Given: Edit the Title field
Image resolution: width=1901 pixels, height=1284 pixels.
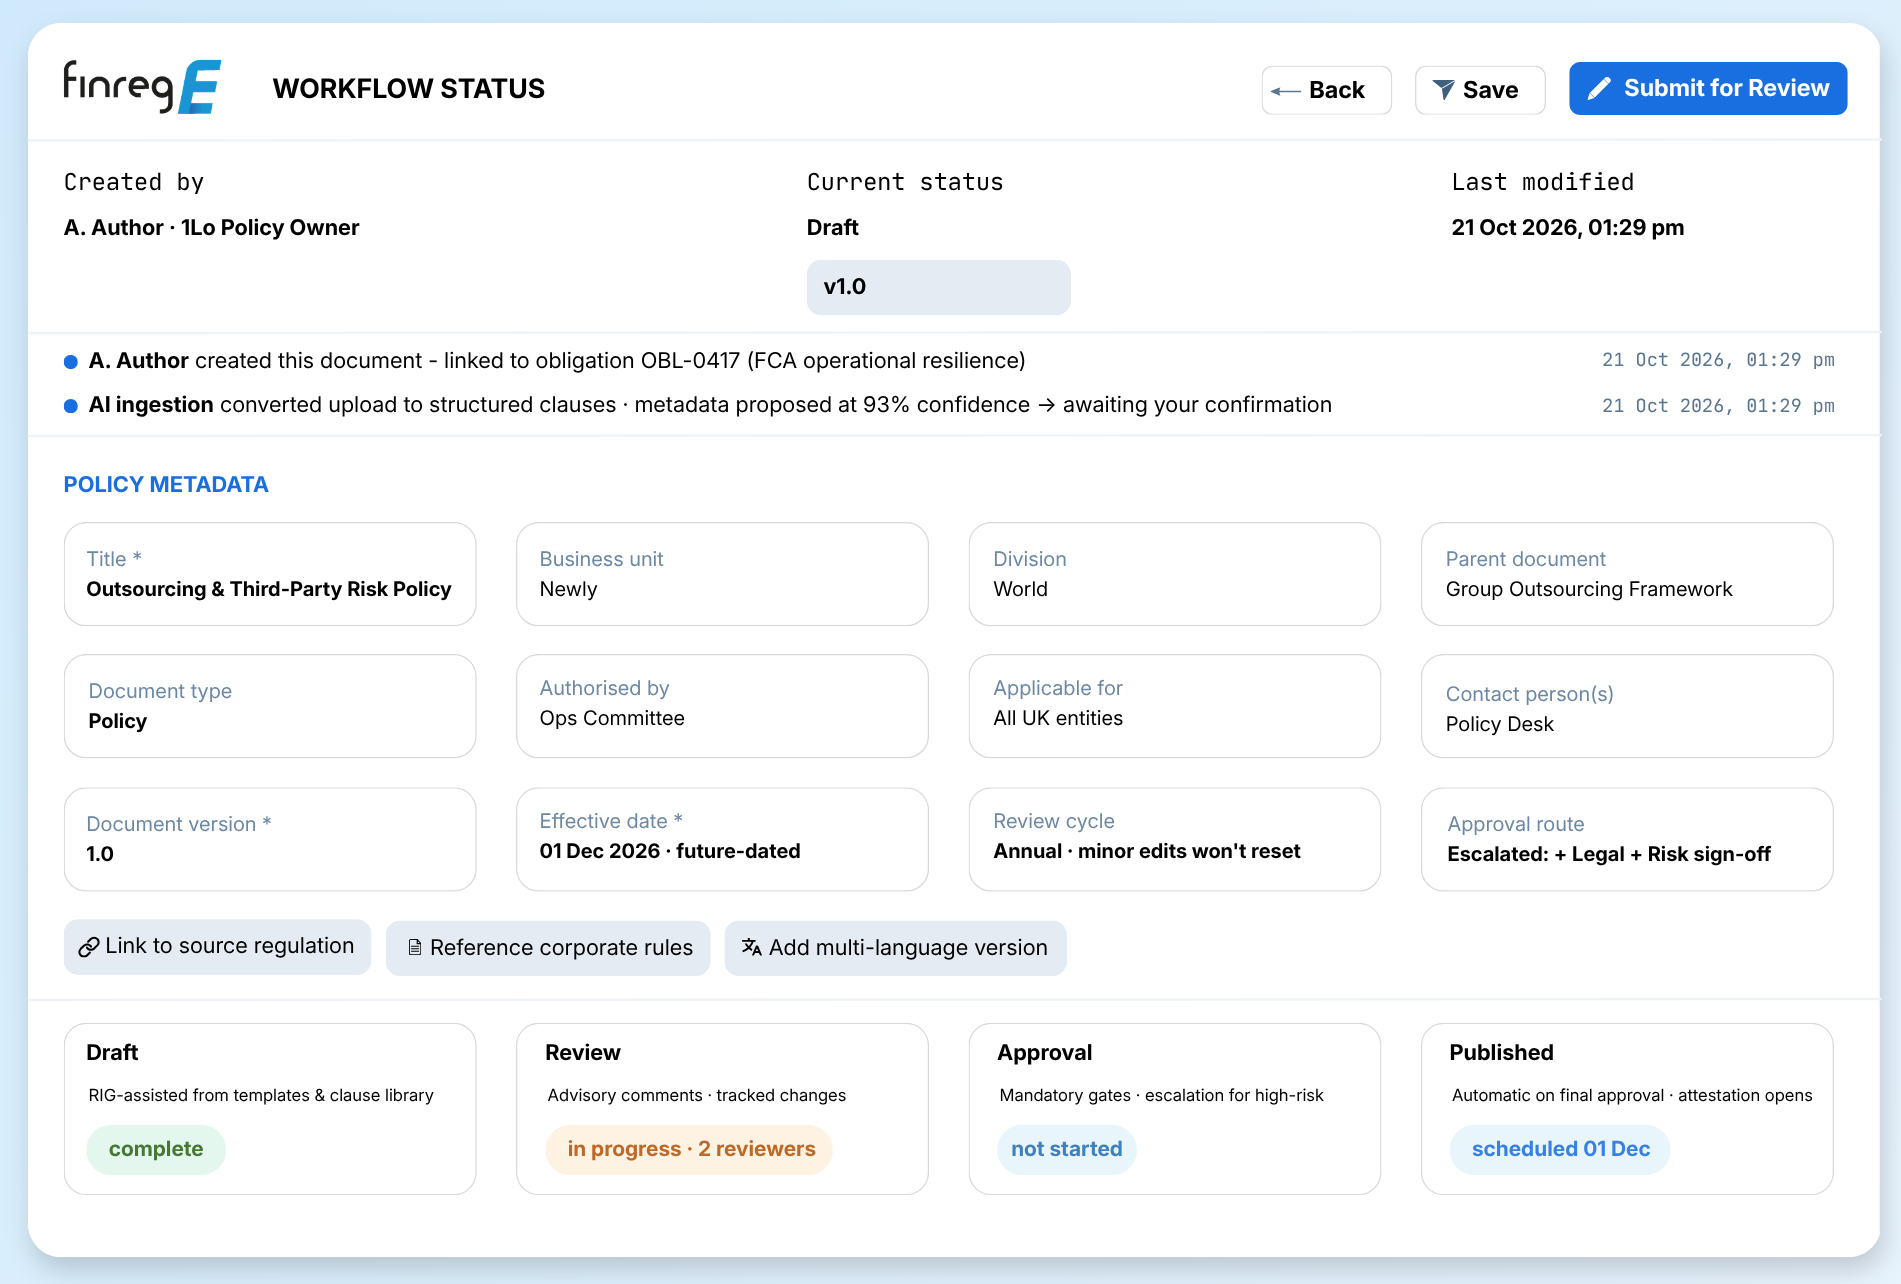Looking at the screenshot, I should pos(270,574).
